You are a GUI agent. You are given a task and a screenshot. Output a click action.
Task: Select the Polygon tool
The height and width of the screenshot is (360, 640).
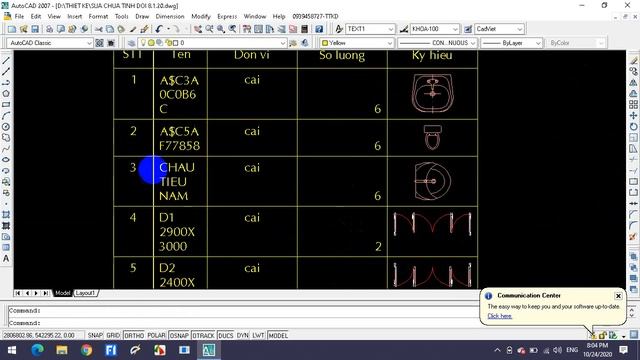coord(6,93)
